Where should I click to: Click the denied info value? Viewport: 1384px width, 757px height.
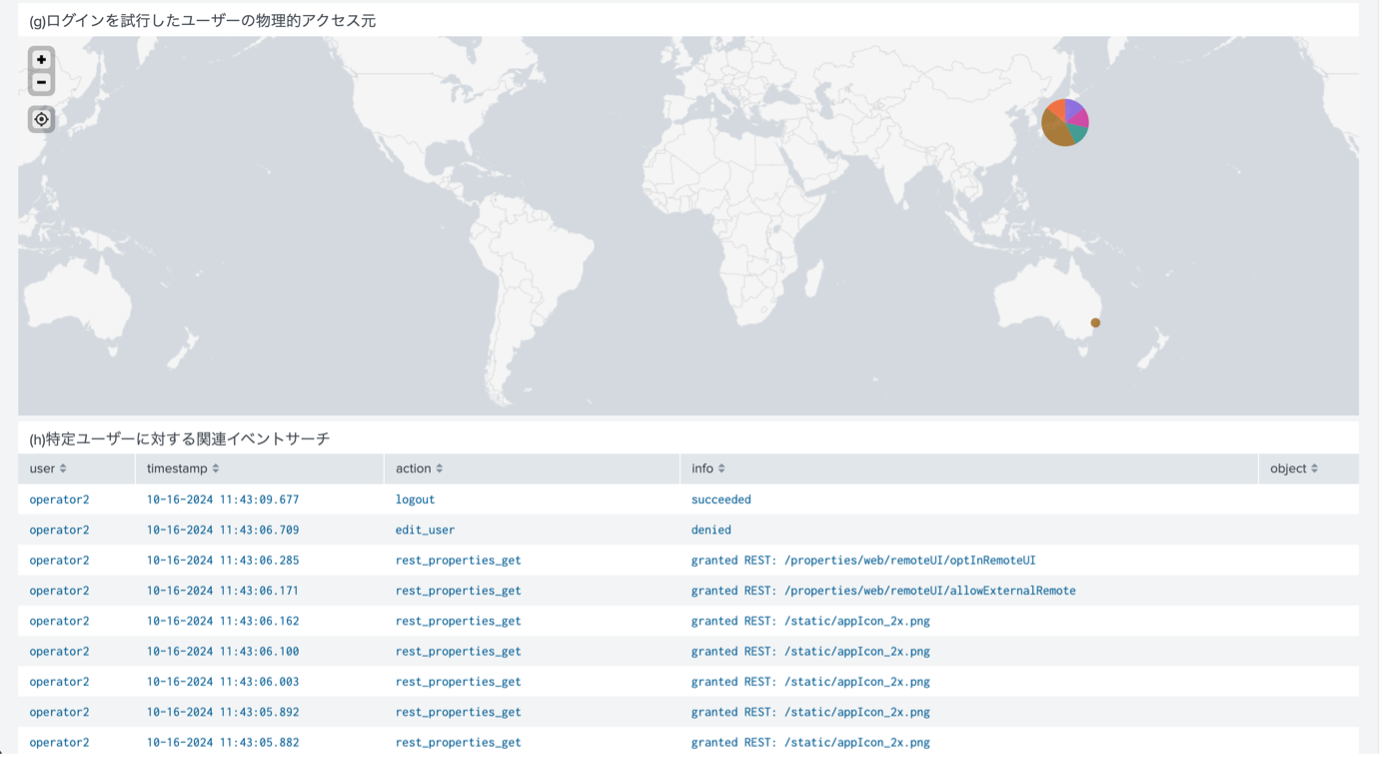pos(711,530)
